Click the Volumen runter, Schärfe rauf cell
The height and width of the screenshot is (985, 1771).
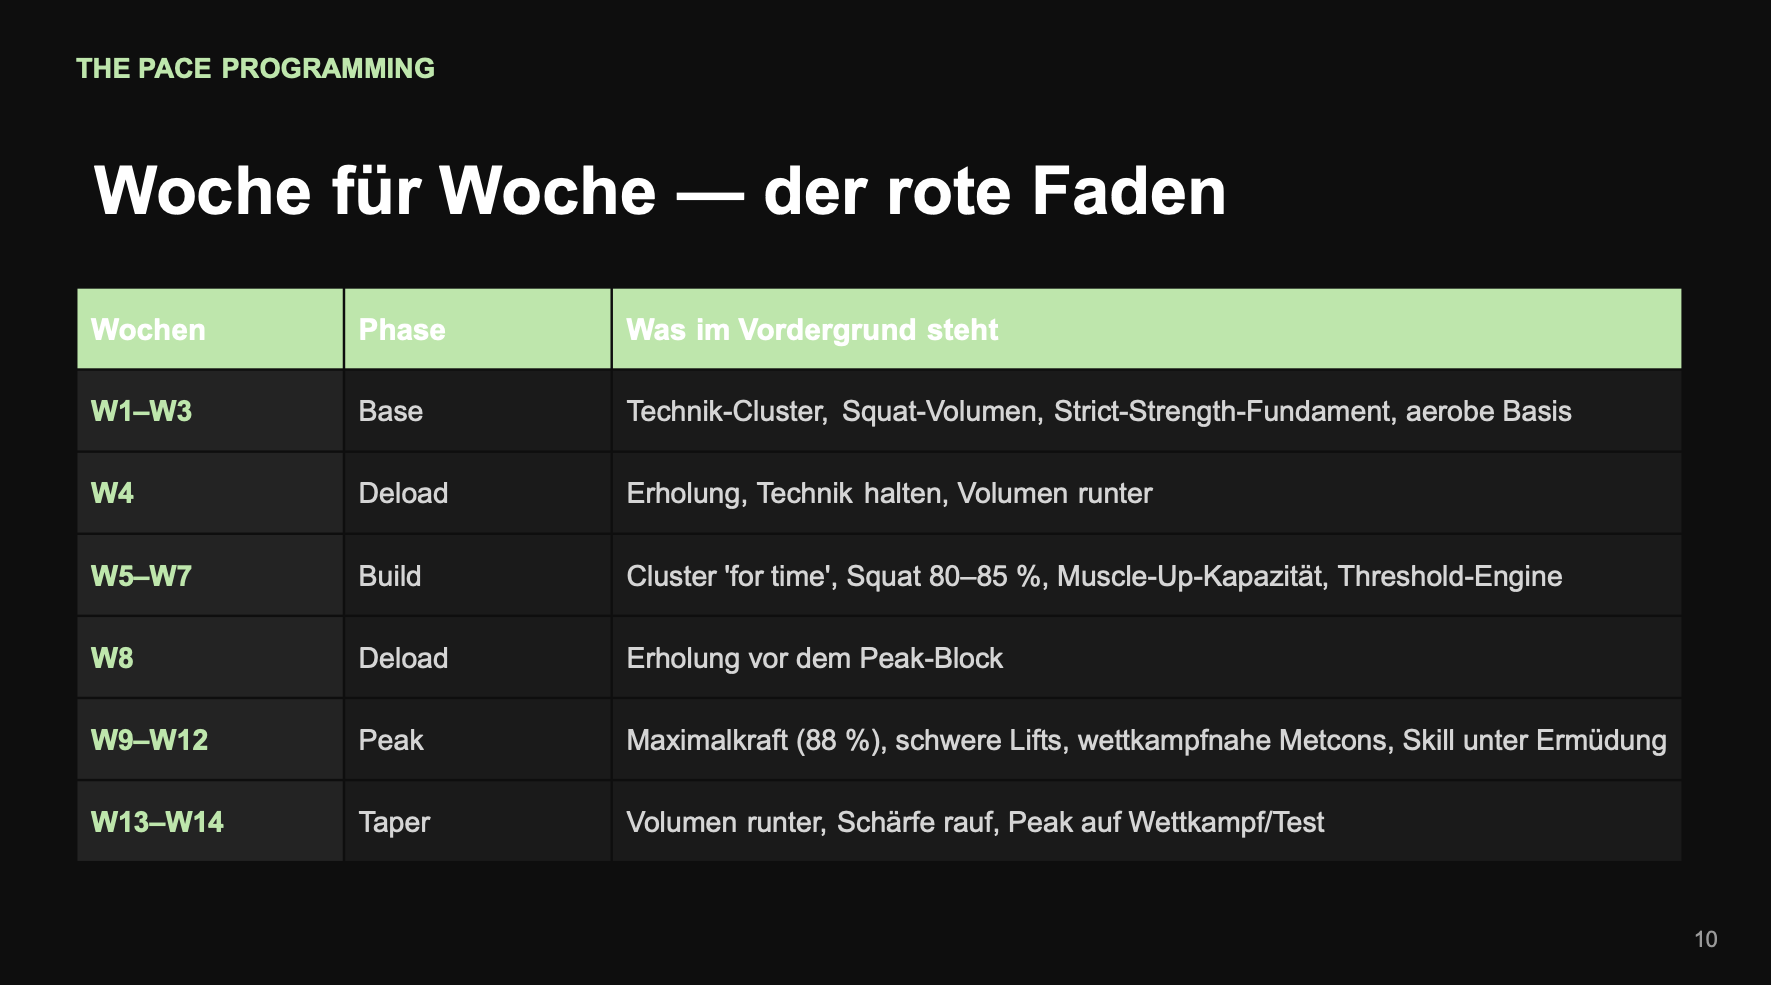click(x=1147, y=822)
